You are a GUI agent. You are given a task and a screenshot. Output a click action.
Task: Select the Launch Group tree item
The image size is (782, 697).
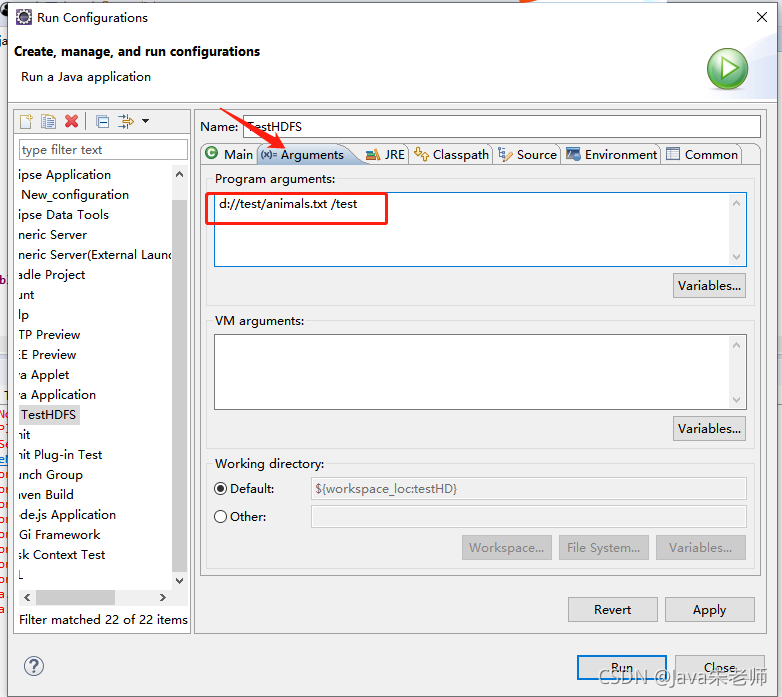click(x=50, y=475)
